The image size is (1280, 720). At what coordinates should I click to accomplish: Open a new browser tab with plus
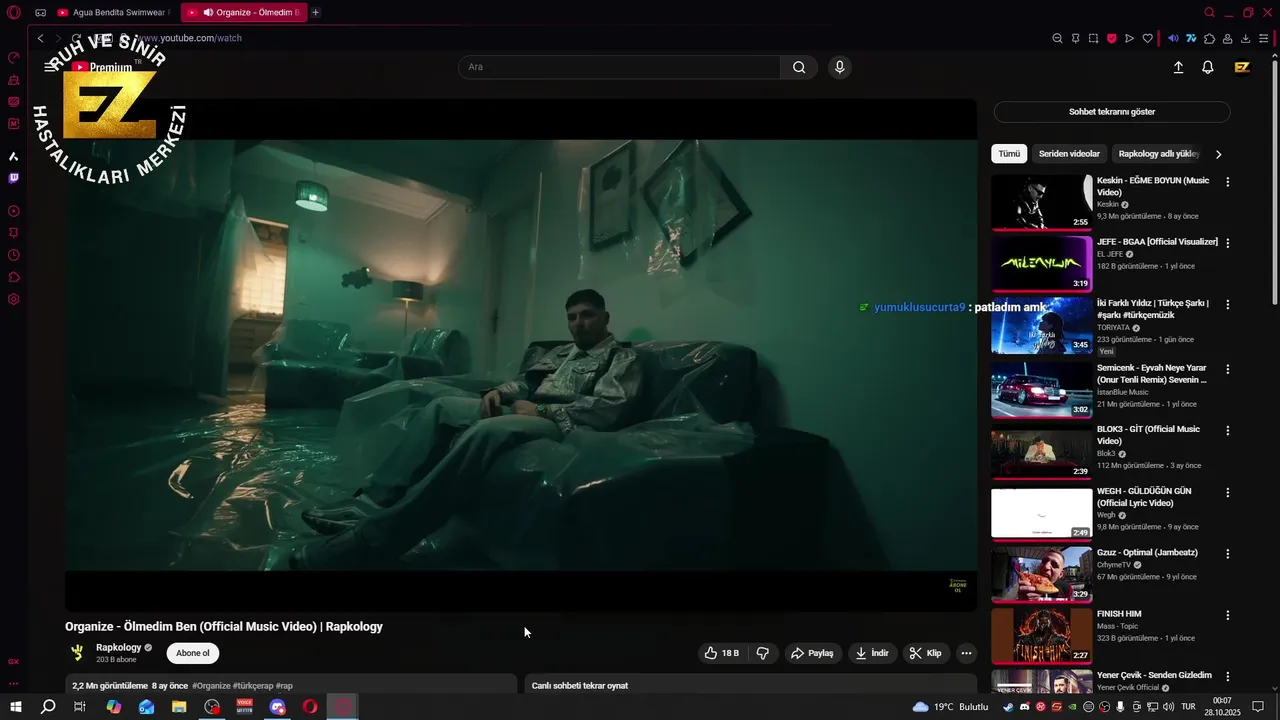[316, 13]
